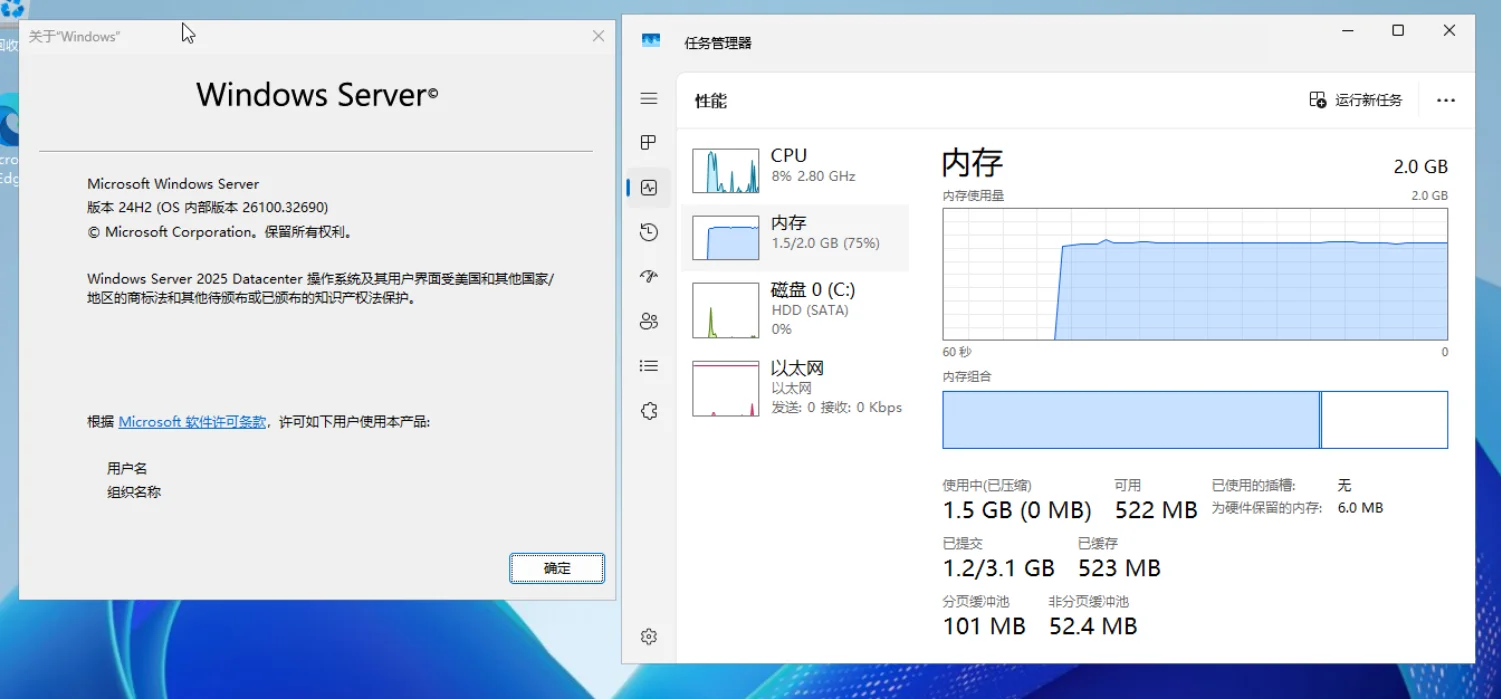Click '522 MB' available value
Viewport: 1501px width, 699px height.
[1156, 510]
